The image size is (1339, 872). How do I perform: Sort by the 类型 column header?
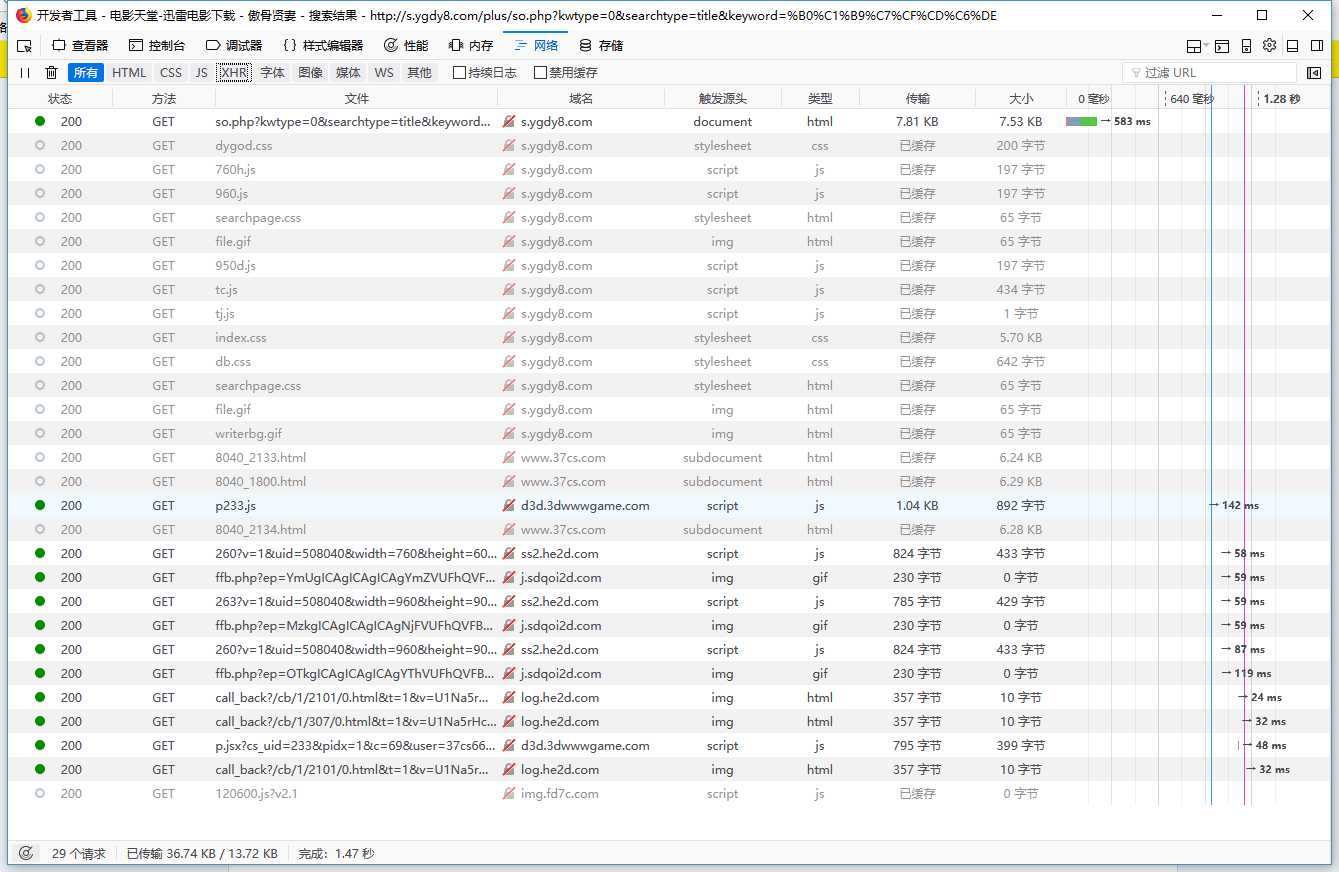[x=820, y=98]
